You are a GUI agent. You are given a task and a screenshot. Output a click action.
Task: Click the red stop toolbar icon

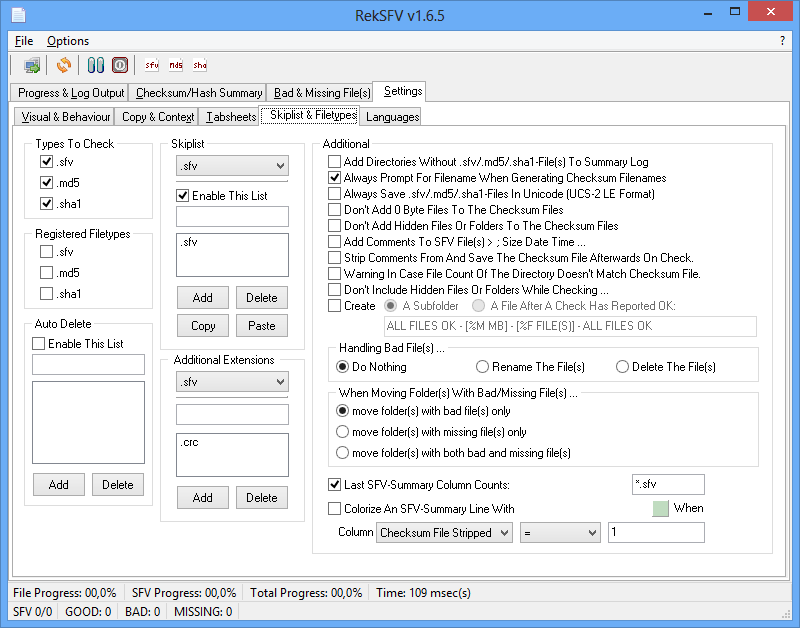[120, 65]
